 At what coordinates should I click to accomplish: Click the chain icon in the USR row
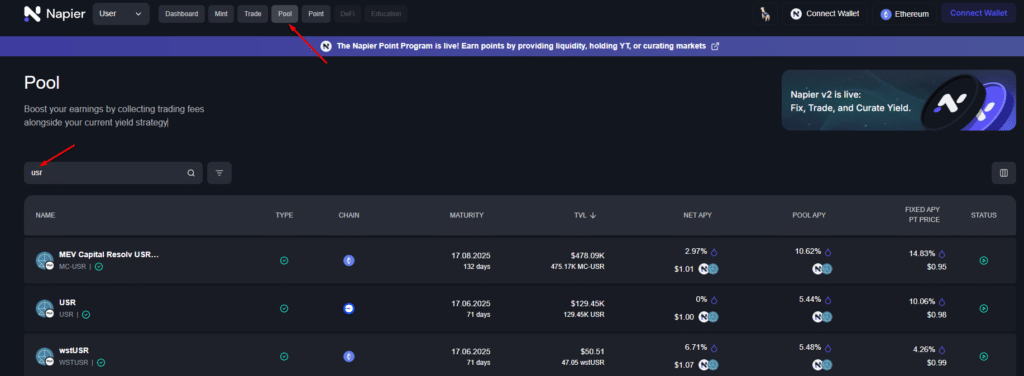[349, 309]
